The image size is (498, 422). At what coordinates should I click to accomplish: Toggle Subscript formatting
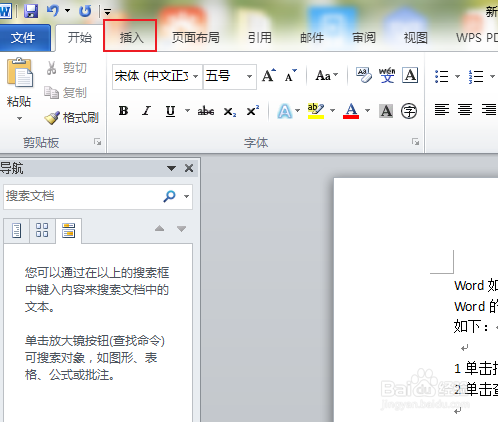click(x=230, y=111)
